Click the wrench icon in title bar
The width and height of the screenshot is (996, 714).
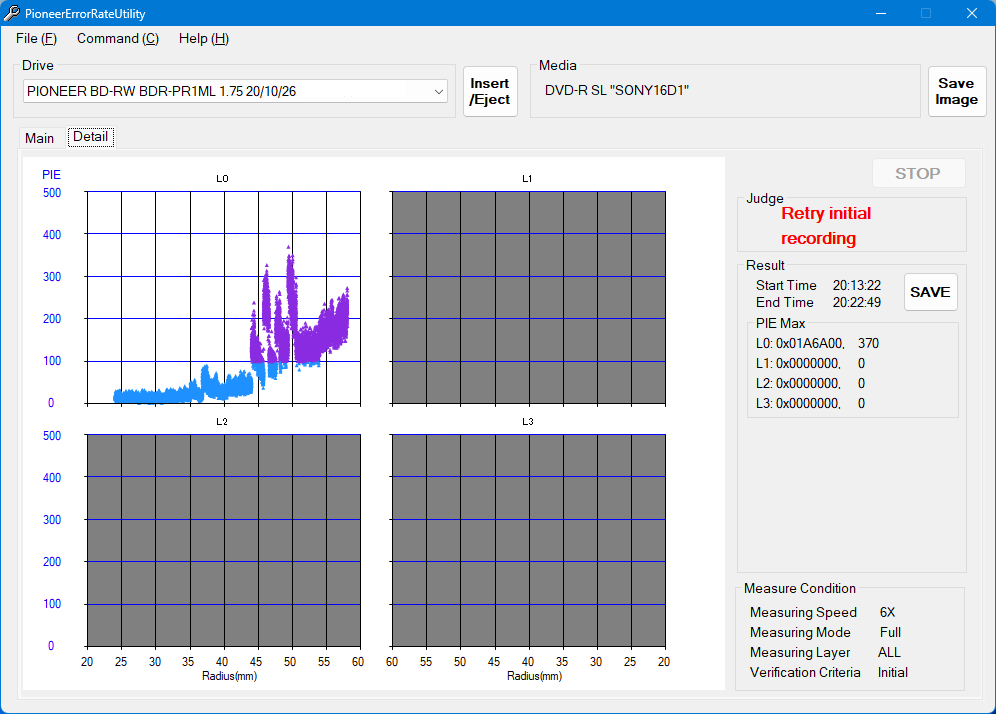click(x=11, y=13)
